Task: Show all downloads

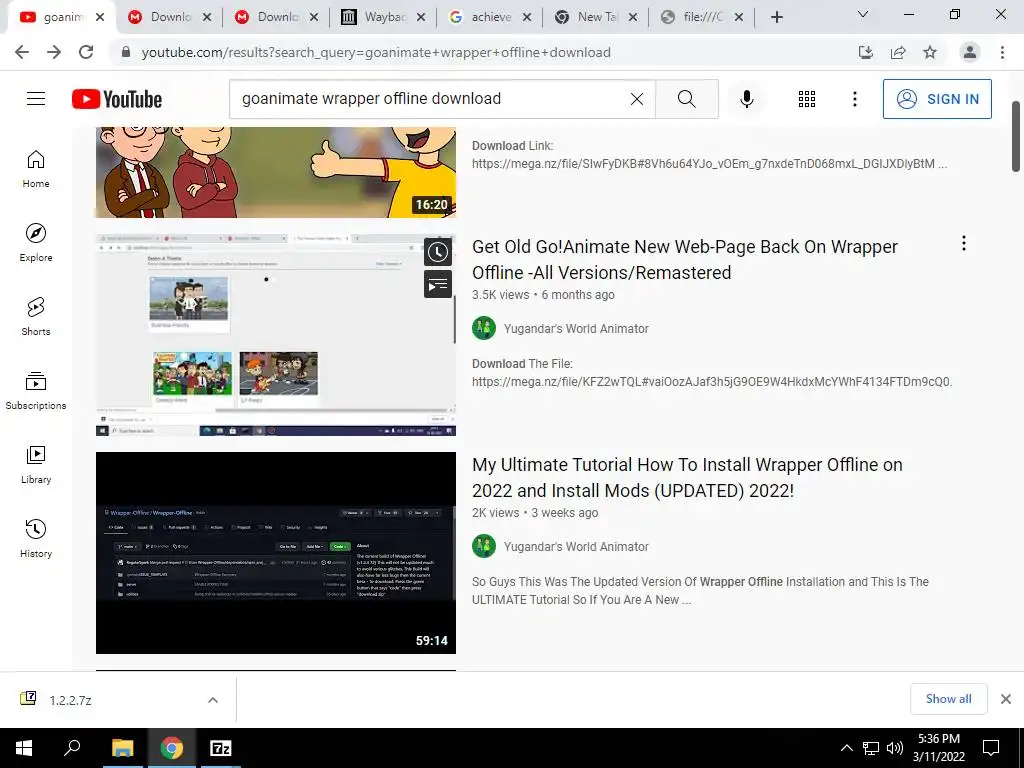Action: point(948,699)
